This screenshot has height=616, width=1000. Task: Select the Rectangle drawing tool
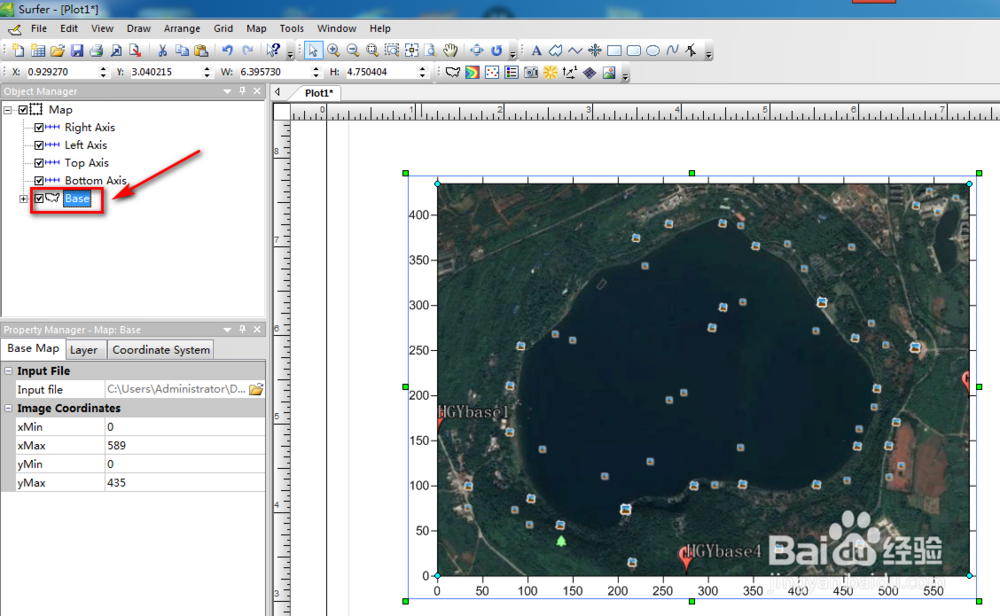[614, 50]
